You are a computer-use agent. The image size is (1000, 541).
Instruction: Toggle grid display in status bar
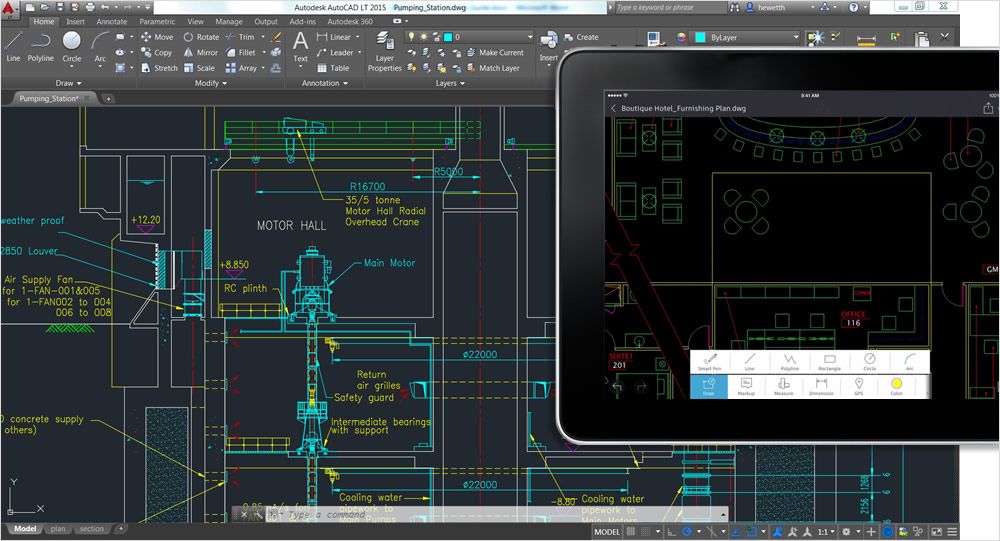pos(631,531)
